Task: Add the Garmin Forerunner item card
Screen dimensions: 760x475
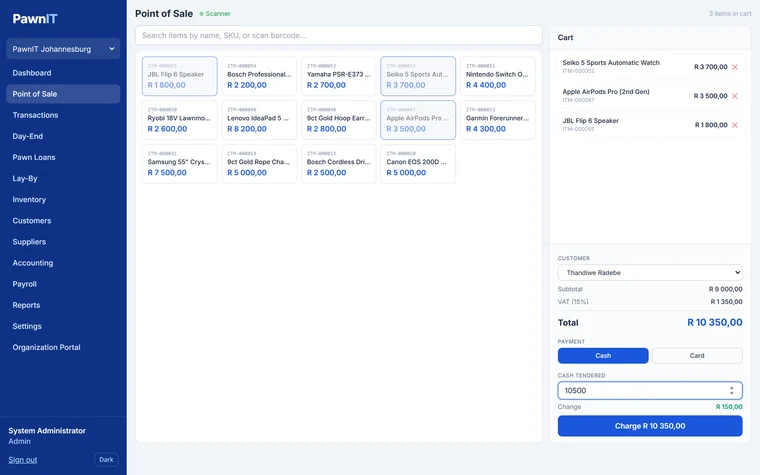Action: [x=497, y=120]
